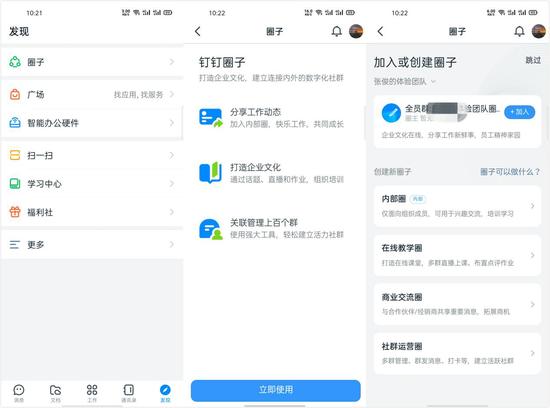Go back from the 钉钉圈子 intro screen
Viewport: 550px width, 408px height.
click(x=198, y=31)
